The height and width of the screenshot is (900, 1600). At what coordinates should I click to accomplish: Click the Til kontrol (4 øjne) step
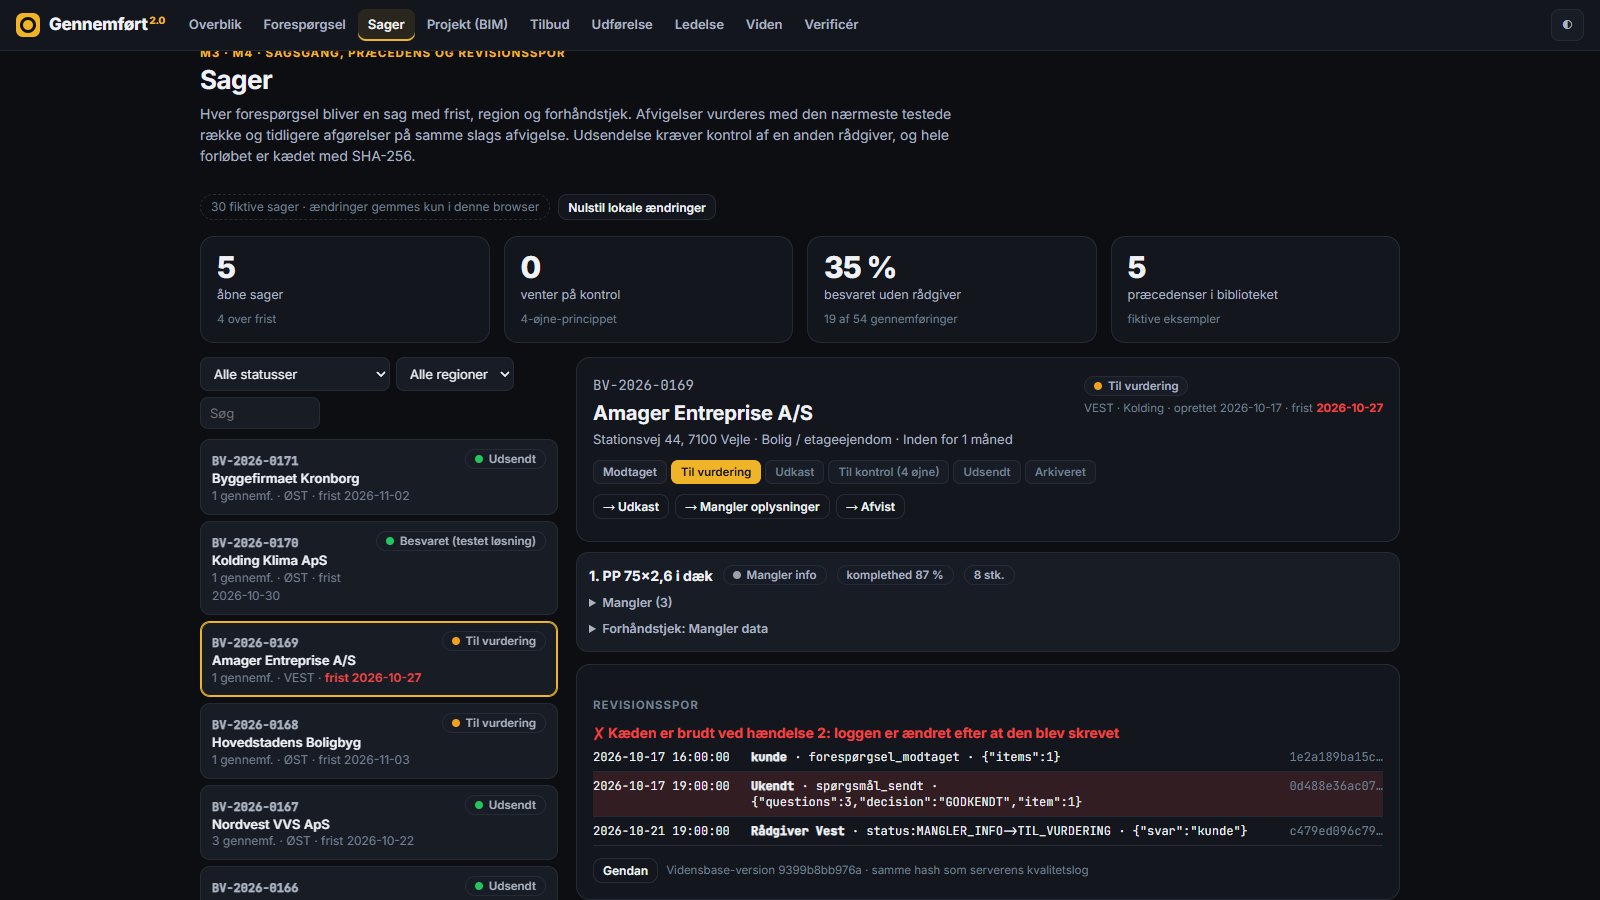point(889,472)
